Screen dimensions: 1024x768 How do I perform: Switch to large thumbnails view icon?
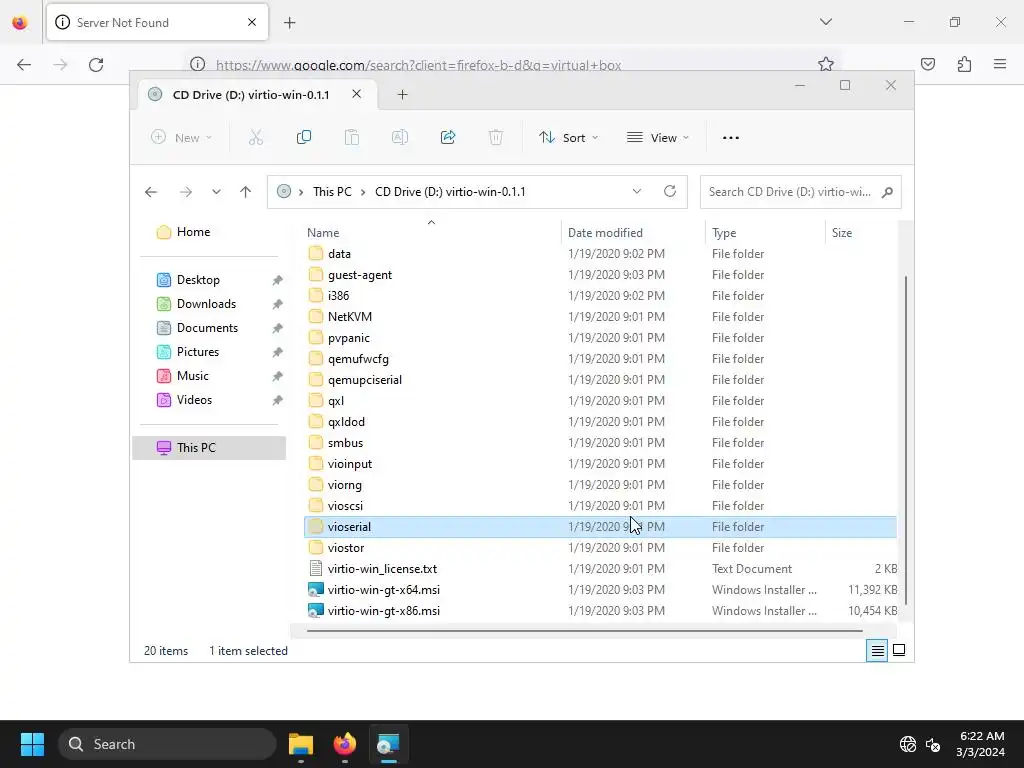(899, 650)
